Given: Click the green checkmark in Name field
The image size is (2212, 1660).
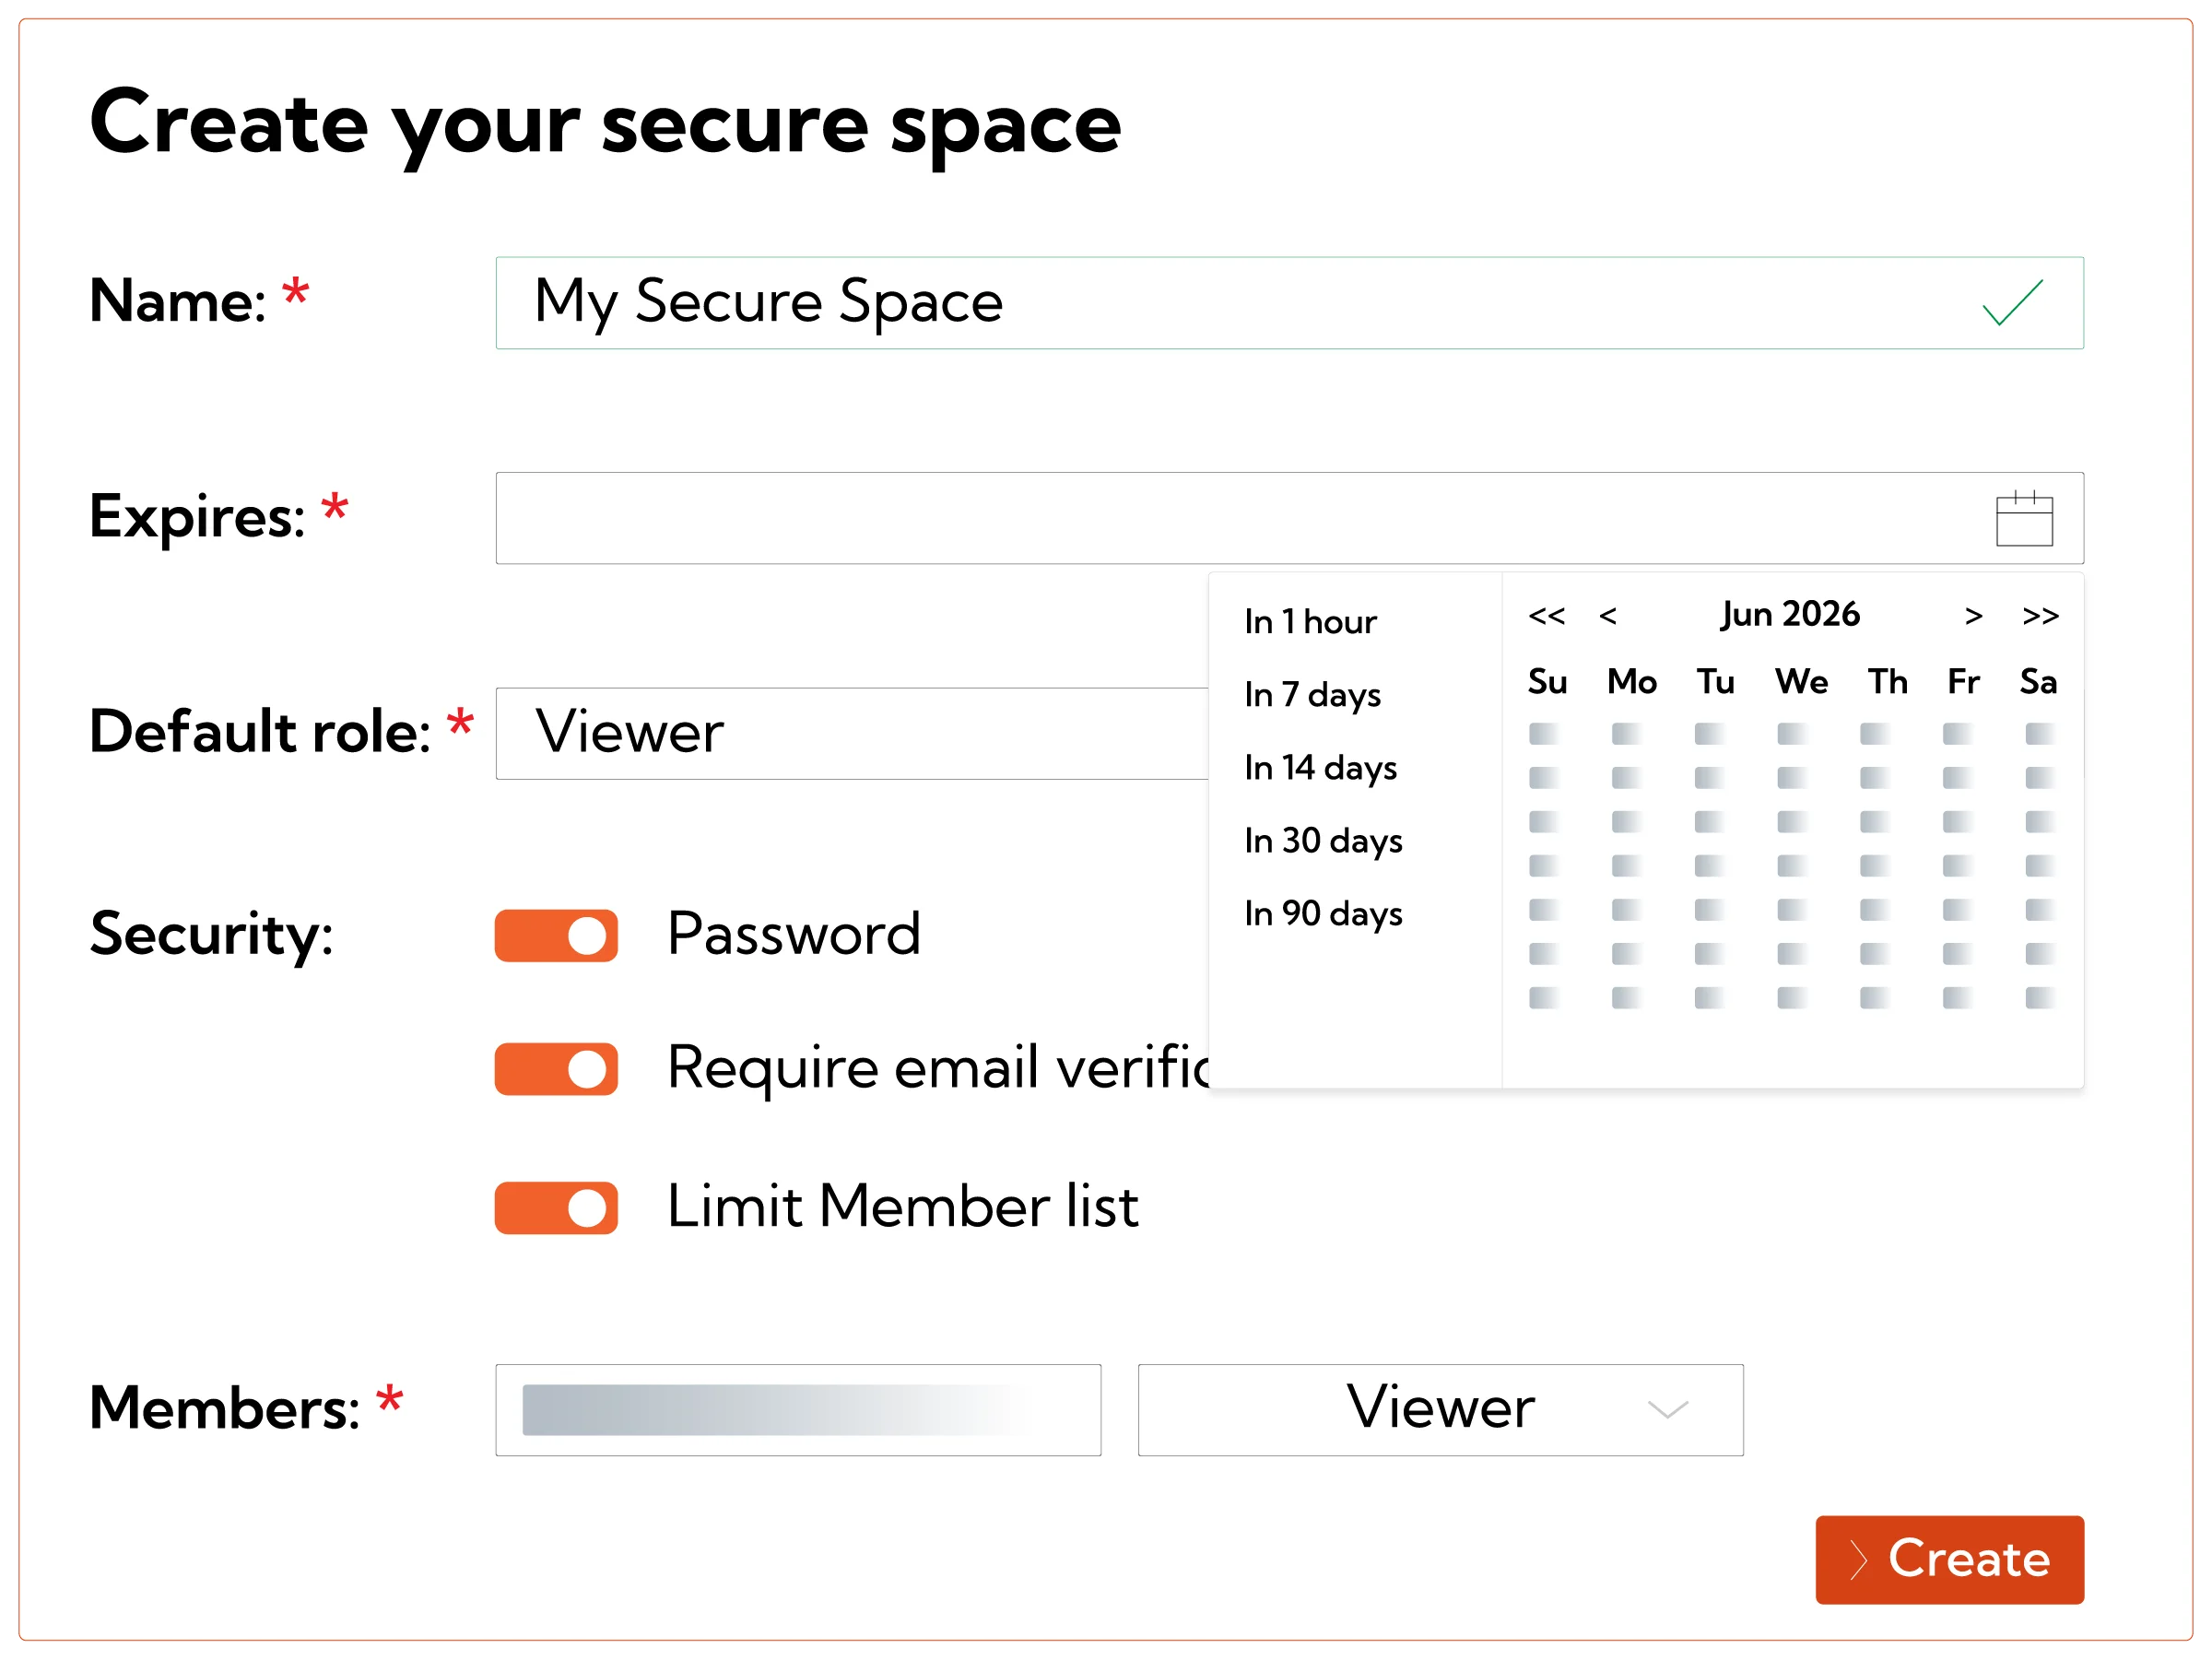Looking at the screenshot, I should pyautogui.click(x=2011, y=302).
